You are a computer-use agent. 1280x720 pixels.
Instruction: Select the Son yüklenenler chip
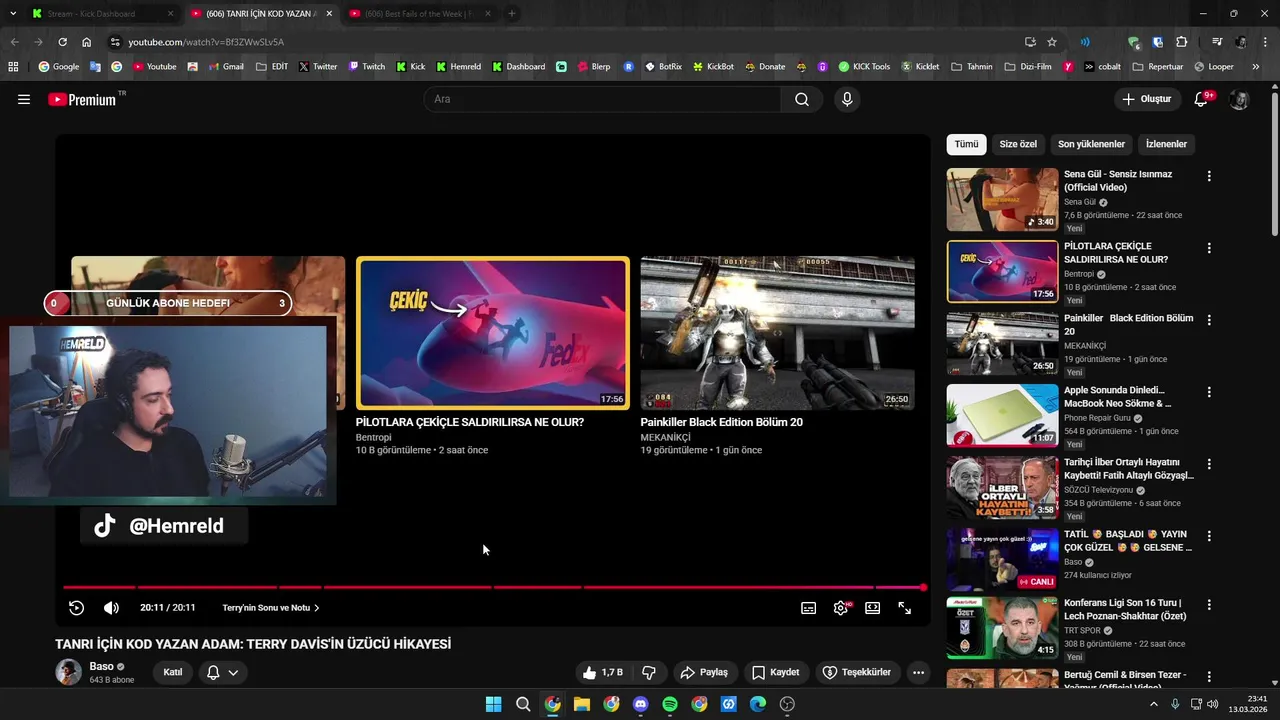coord(1091,144)
